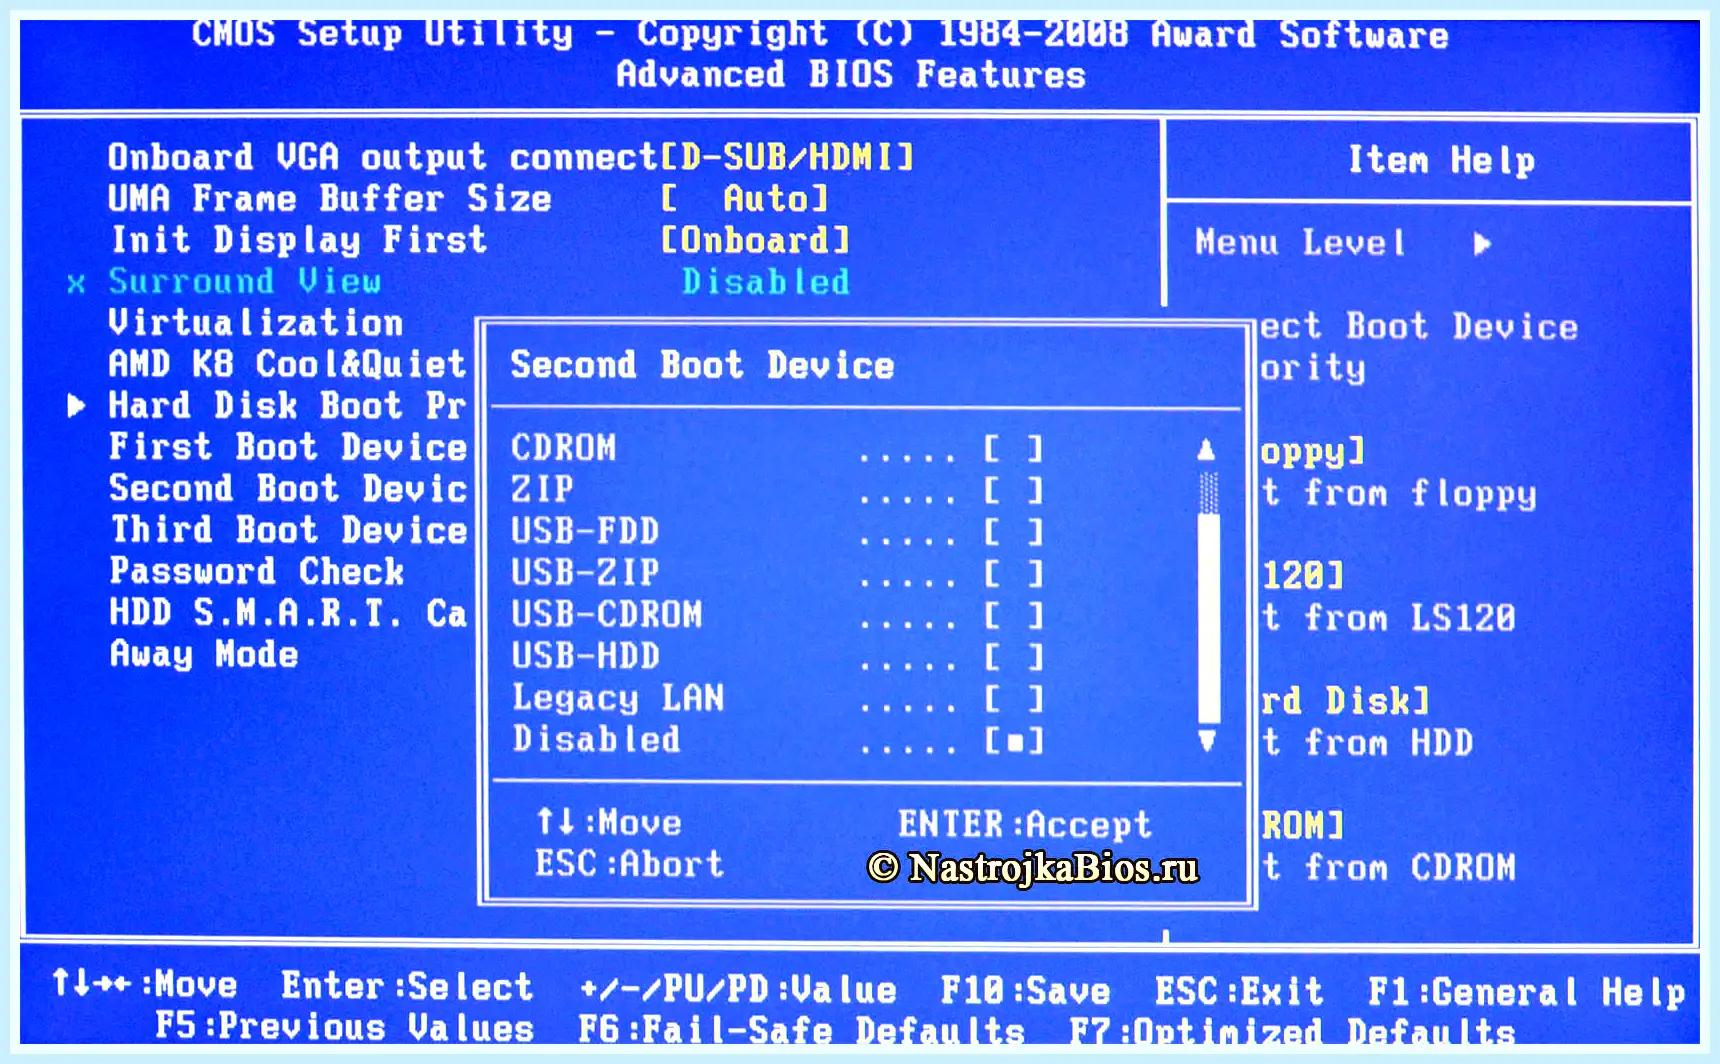Viewport: 1720px width, 1064px height.
Task: Open the Onboard value for Init Display First
Action: [x=755, y=240]
